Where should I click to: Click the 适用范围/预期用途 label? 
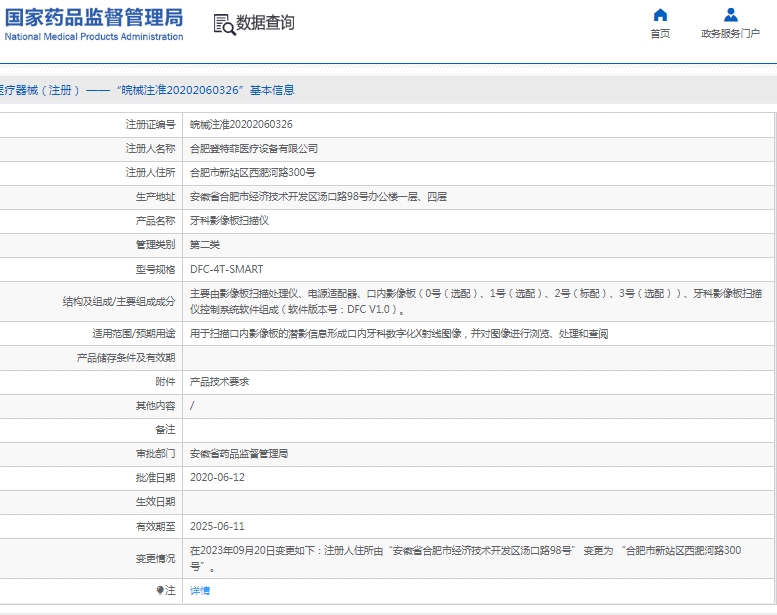pos(134,334)
